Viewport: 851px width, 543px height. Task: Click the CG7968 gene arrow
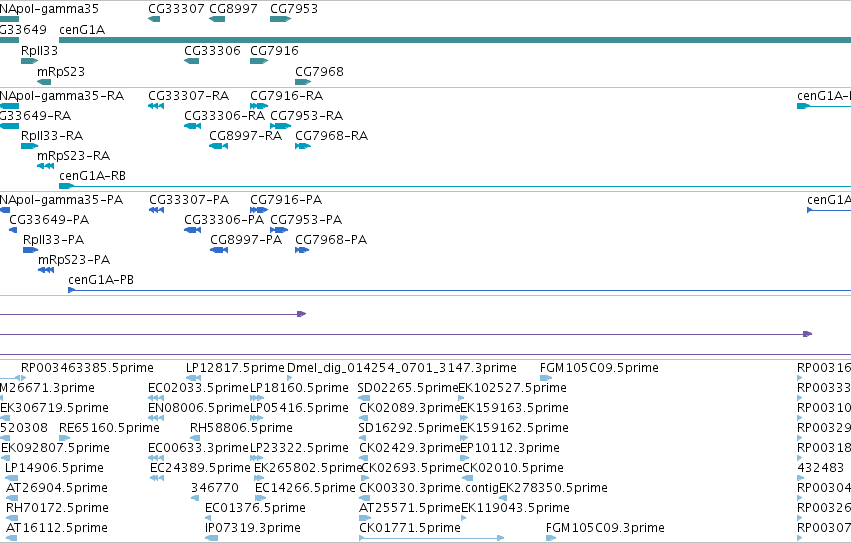(303, 82)
